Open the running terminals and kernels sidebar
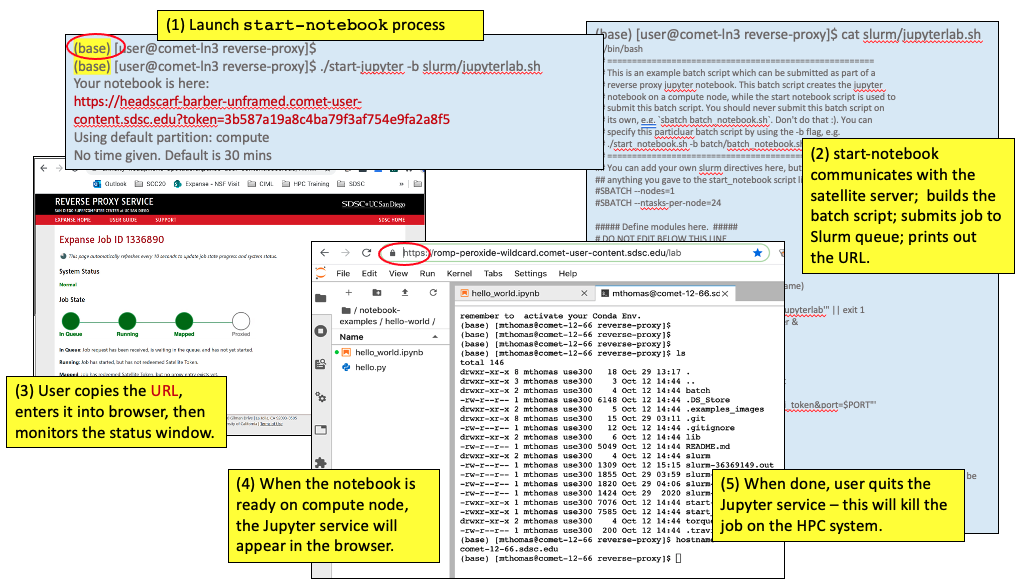The width and height of the screenshot is (1021, 585). (321, 331)
